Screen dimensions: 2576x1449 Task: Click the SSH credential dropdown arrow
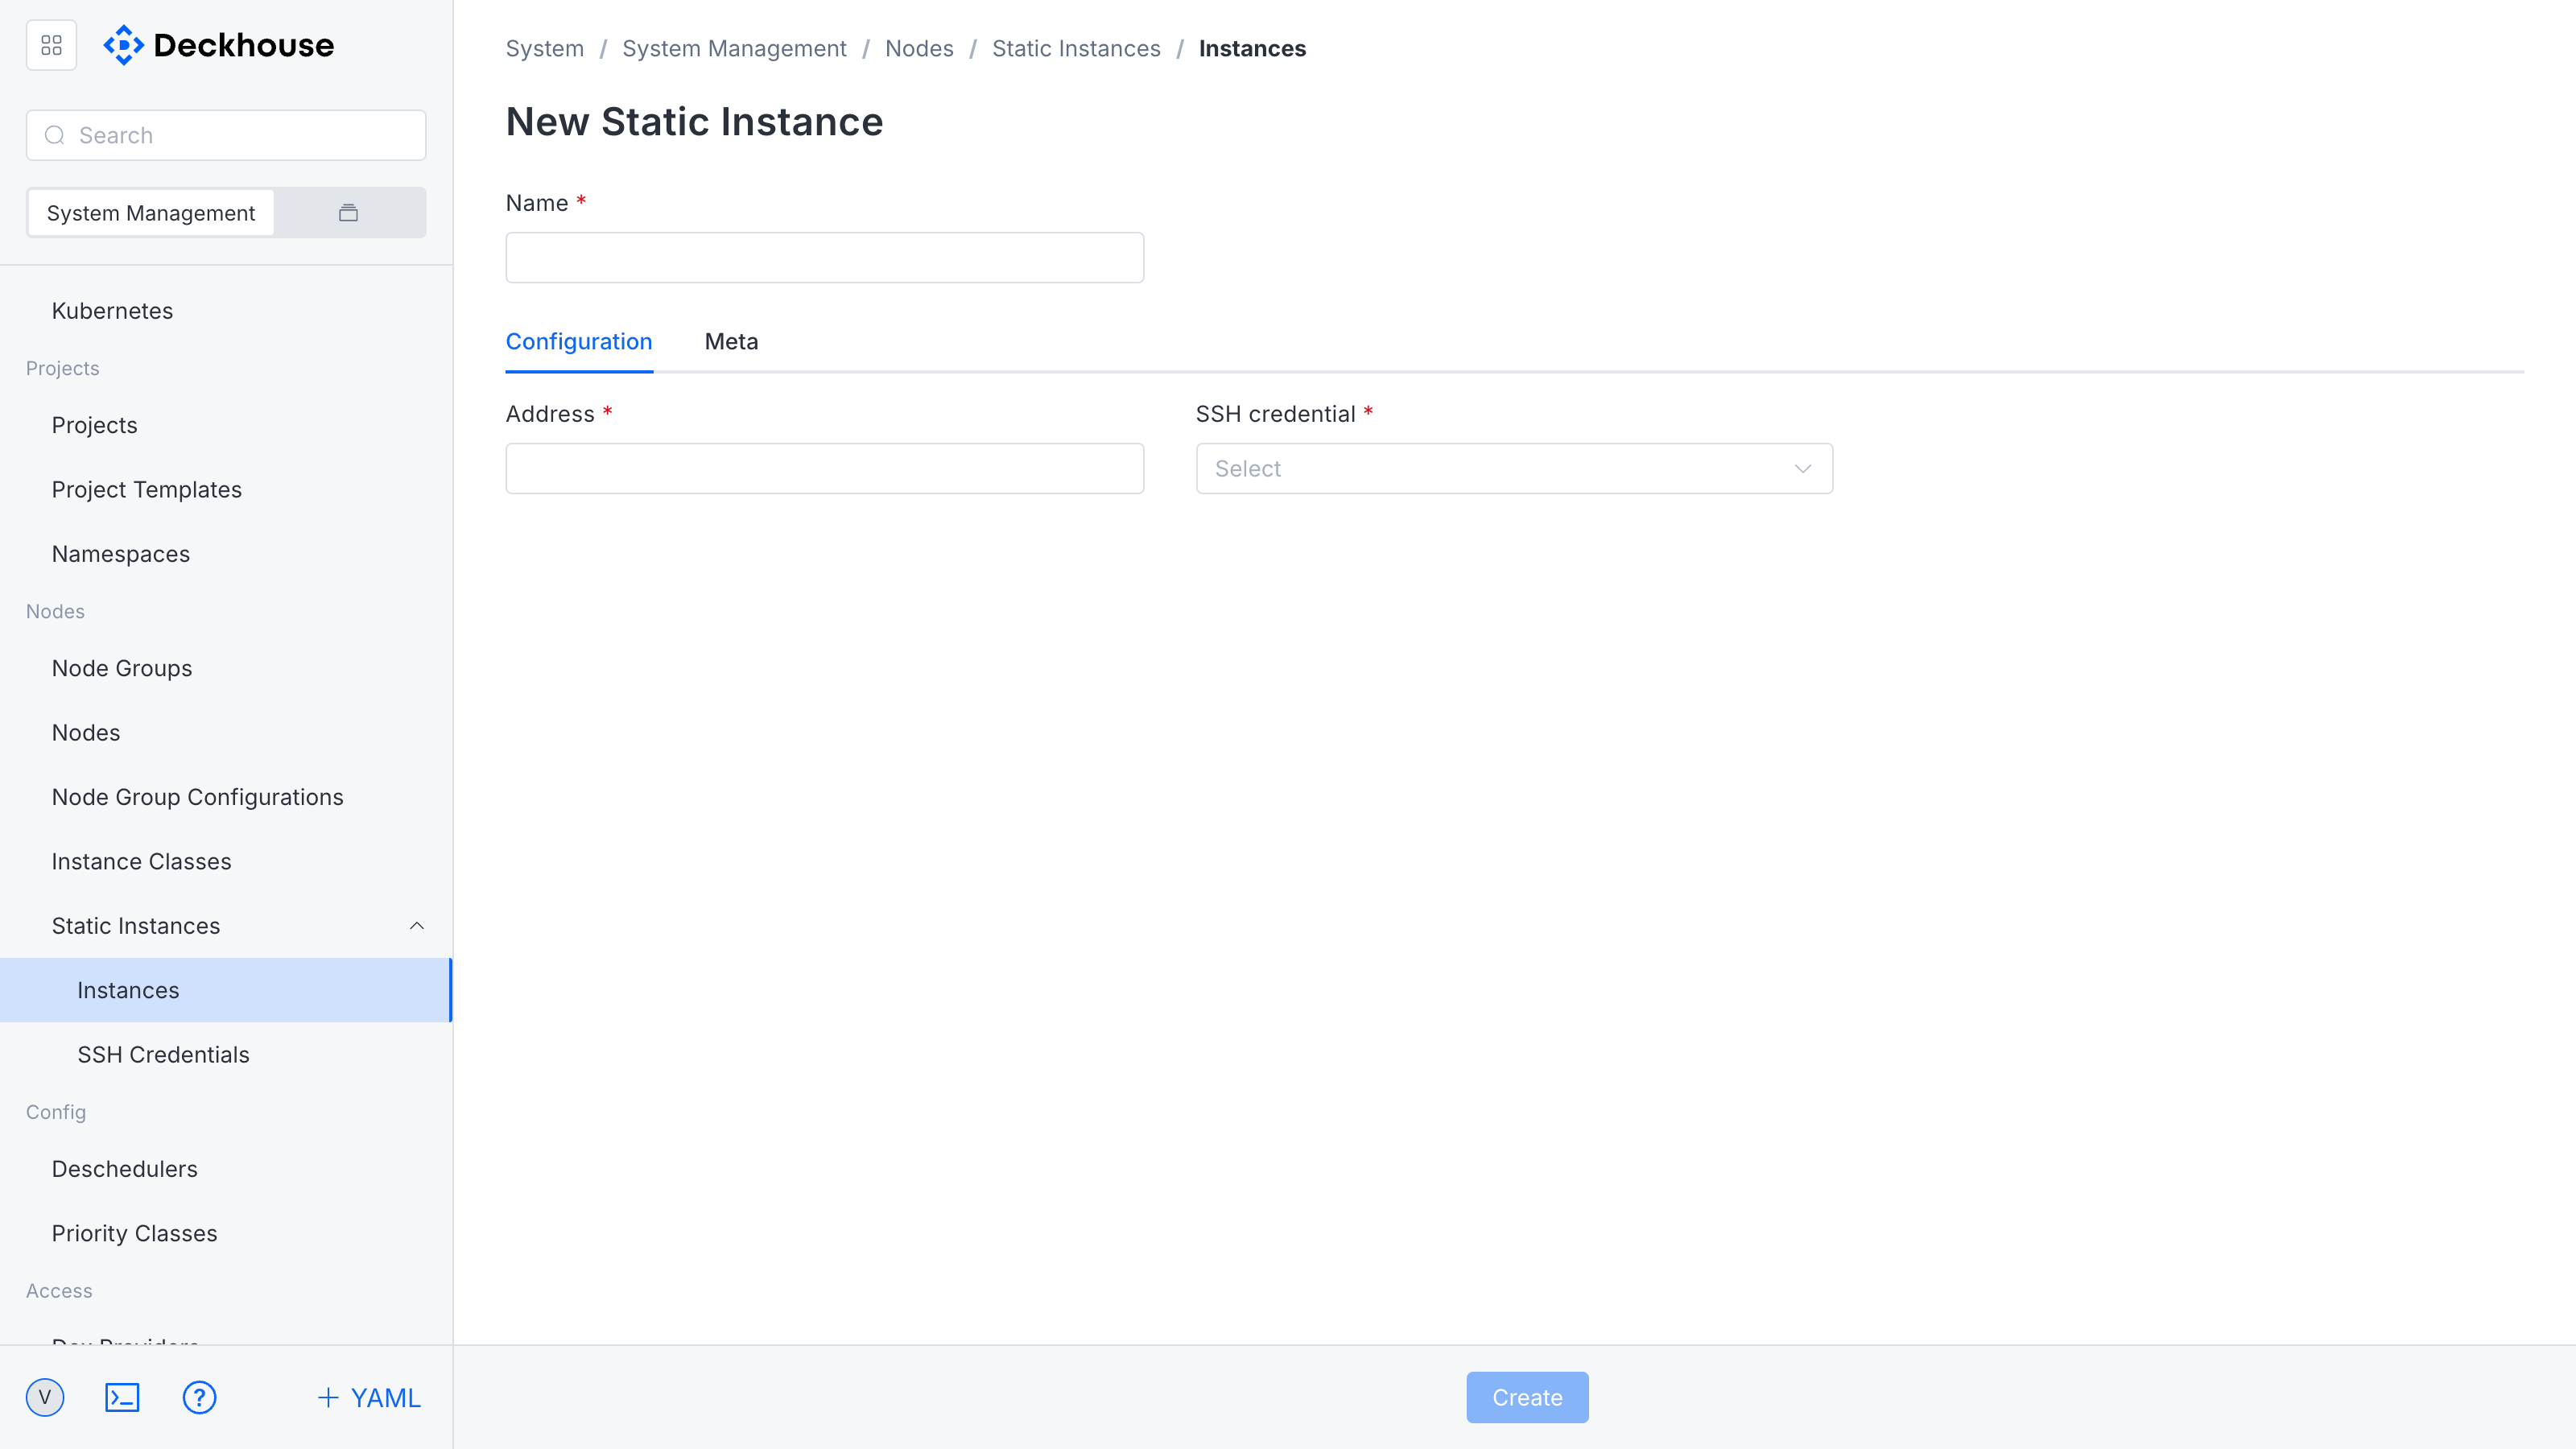click(x=1803, y=468)
